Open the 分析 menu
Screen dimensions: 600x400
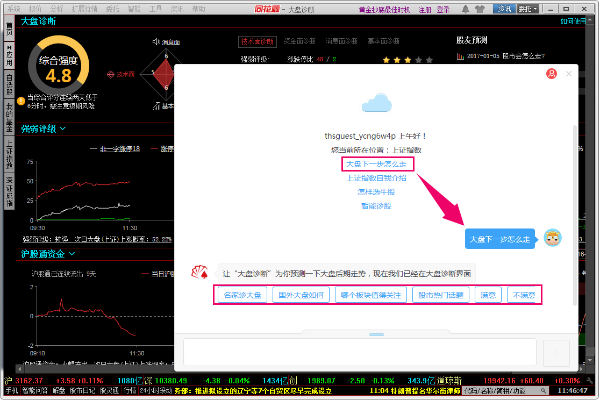click(x=57, y=9)
